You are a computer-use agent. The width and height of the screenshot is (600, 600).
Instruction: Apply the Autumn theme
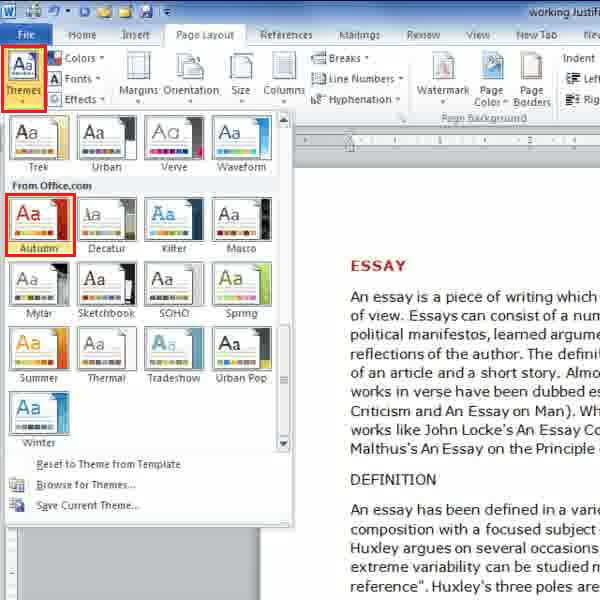[40, 225]
